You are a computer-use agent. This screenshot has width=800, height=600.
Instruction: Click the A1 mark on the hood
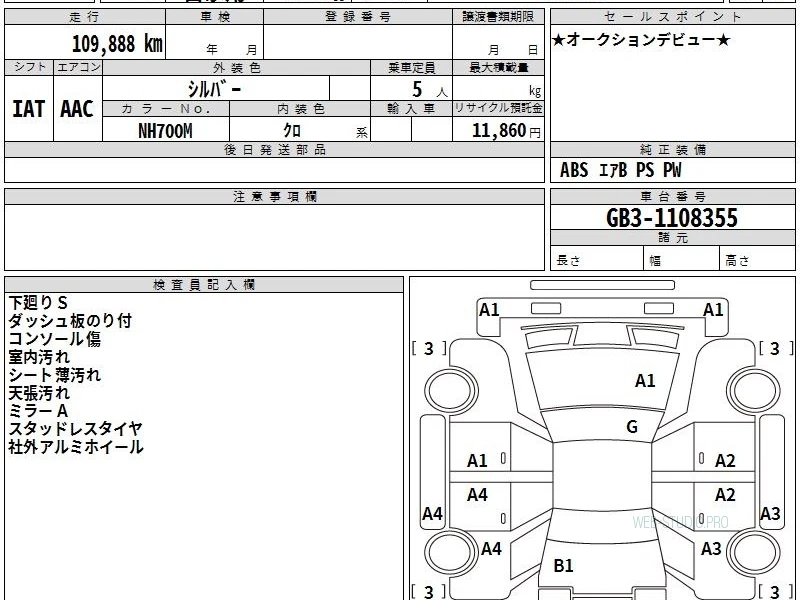(x=645, y=381)
